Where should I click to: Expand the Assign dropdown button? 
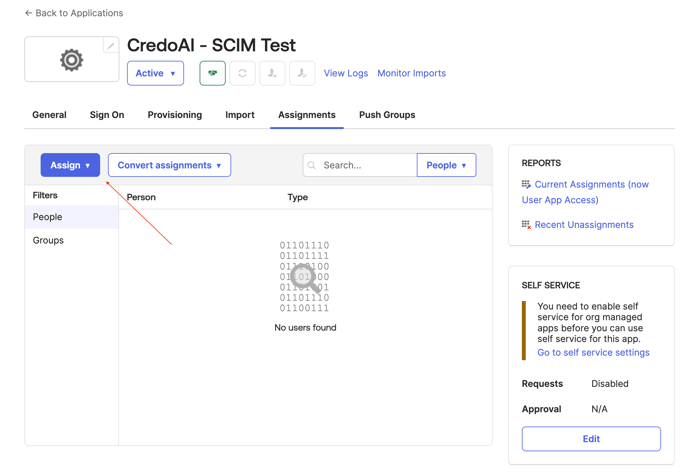click(x=70, y=165)
